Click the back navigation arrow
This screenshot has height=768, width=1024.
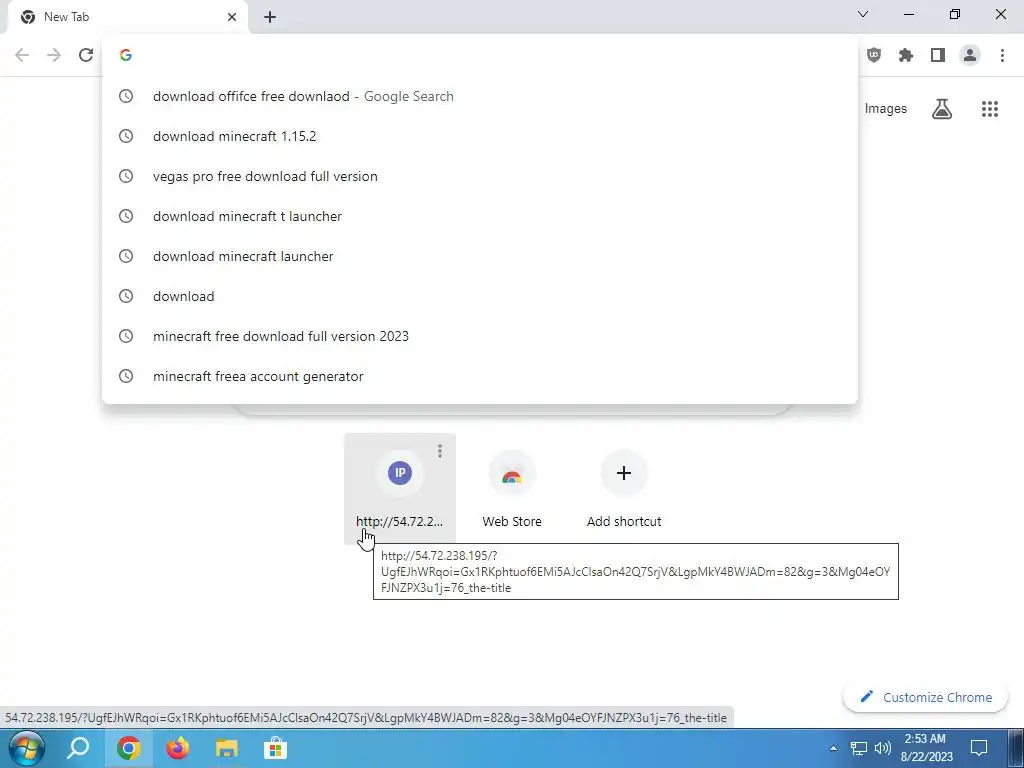[22, 55]
